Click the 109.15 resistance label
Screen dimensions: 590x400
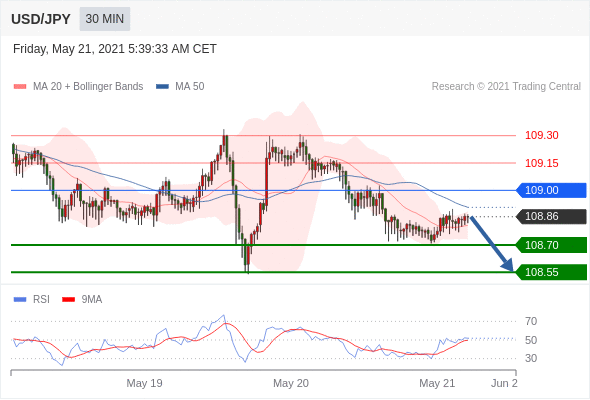click(x=541, y=163)
